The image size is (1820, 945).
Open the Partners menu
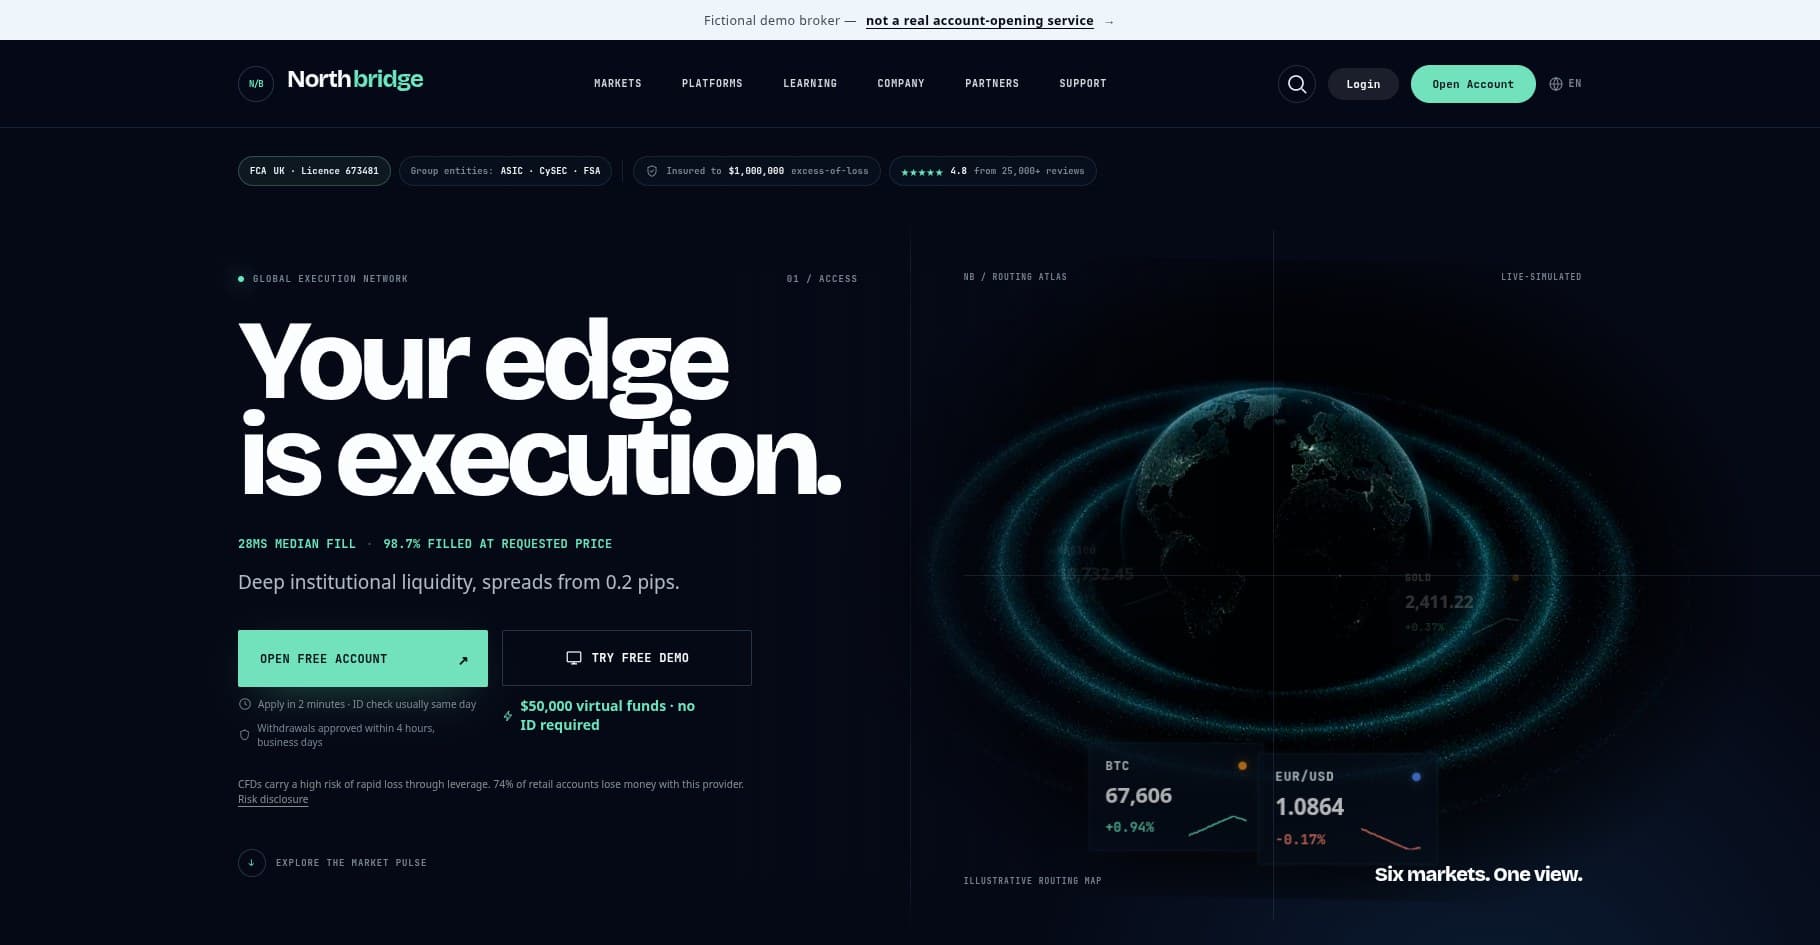click(x=992, y=84)
